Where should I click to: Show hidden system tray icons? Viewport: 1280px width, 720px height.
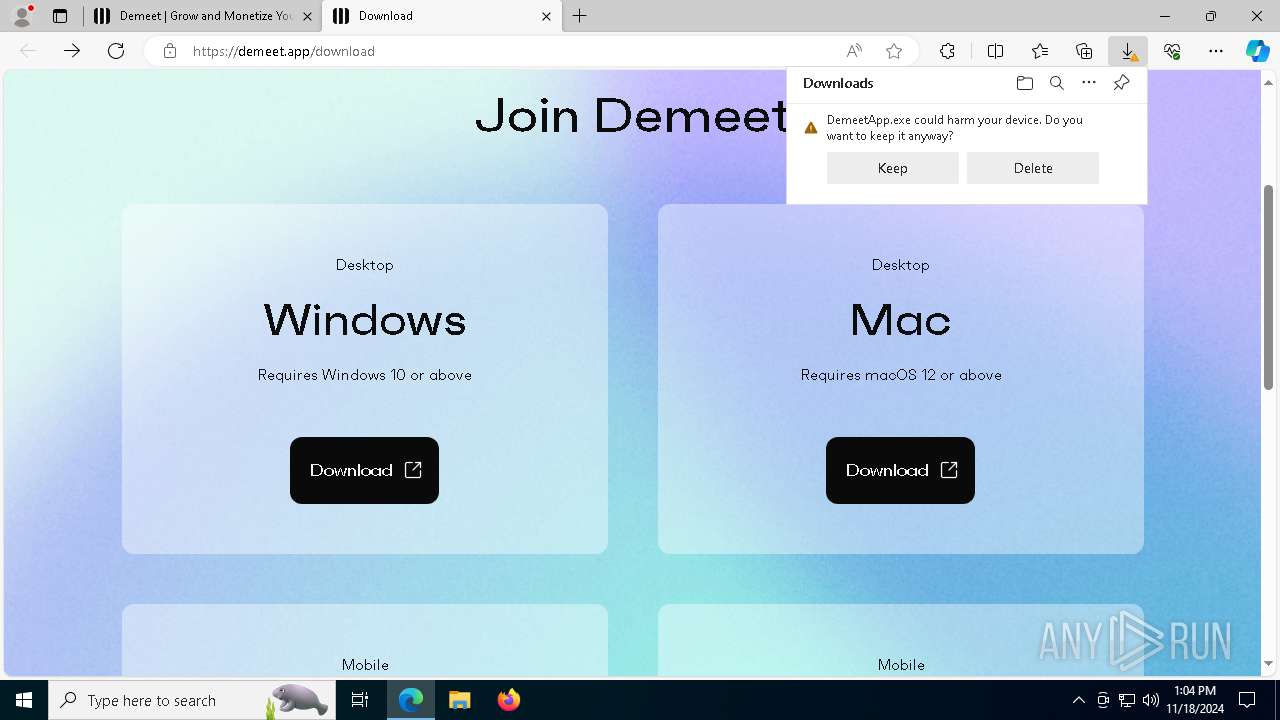click(1079, 700)
